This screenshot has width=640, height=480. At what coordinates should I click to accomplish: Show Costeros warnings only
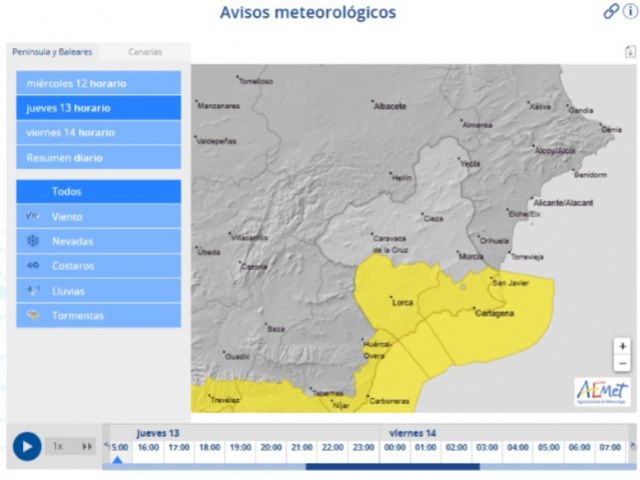[98, 266]
